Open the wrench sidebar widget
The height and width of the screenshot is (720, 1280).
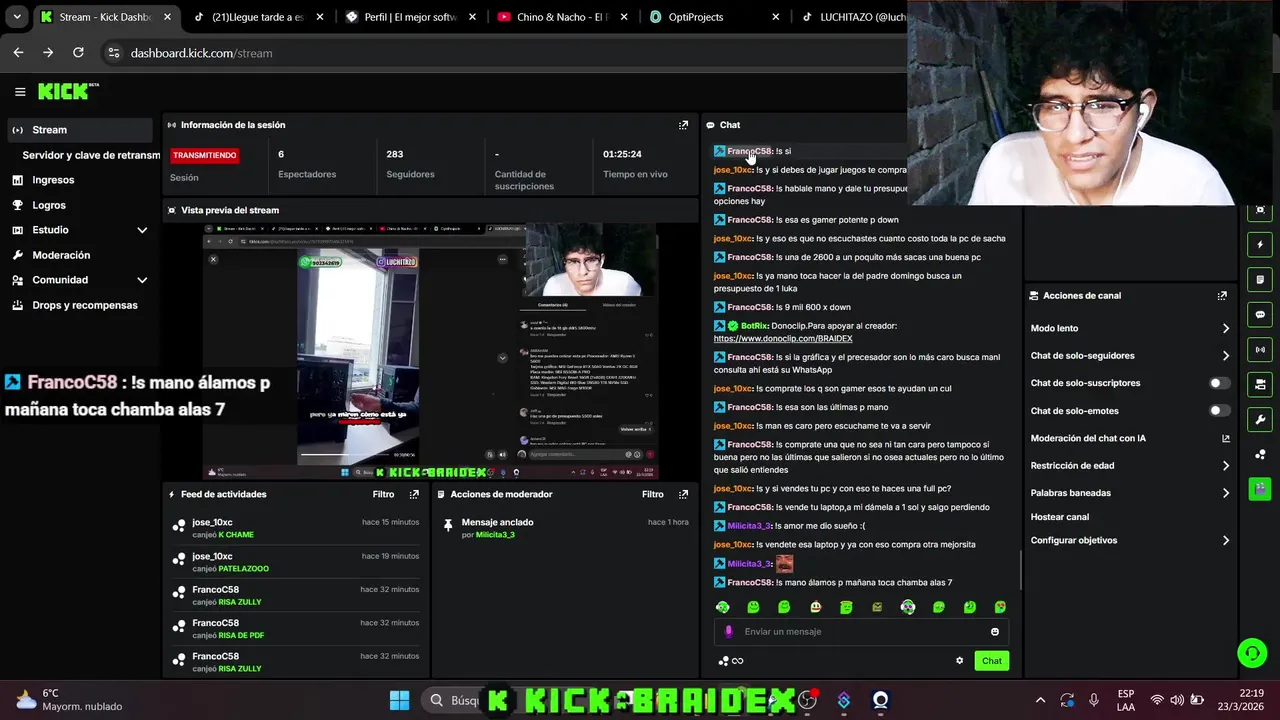1260,420
